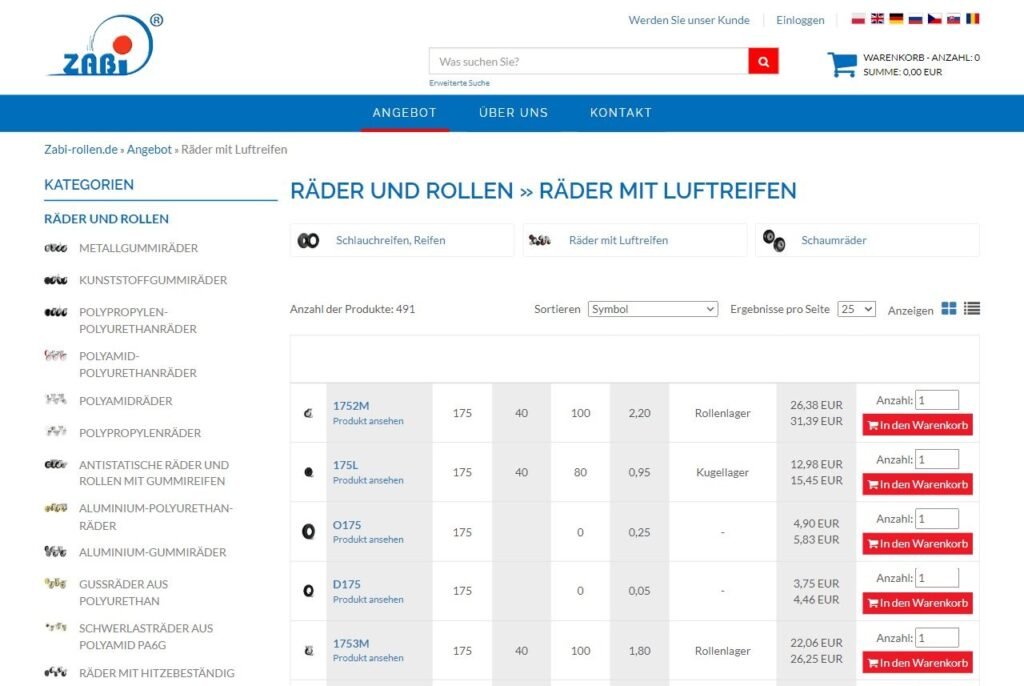Open the Schlauchreifen, Reifen subcategory
The width and height of the screenshot is (1024, 686).
point(391,240)
